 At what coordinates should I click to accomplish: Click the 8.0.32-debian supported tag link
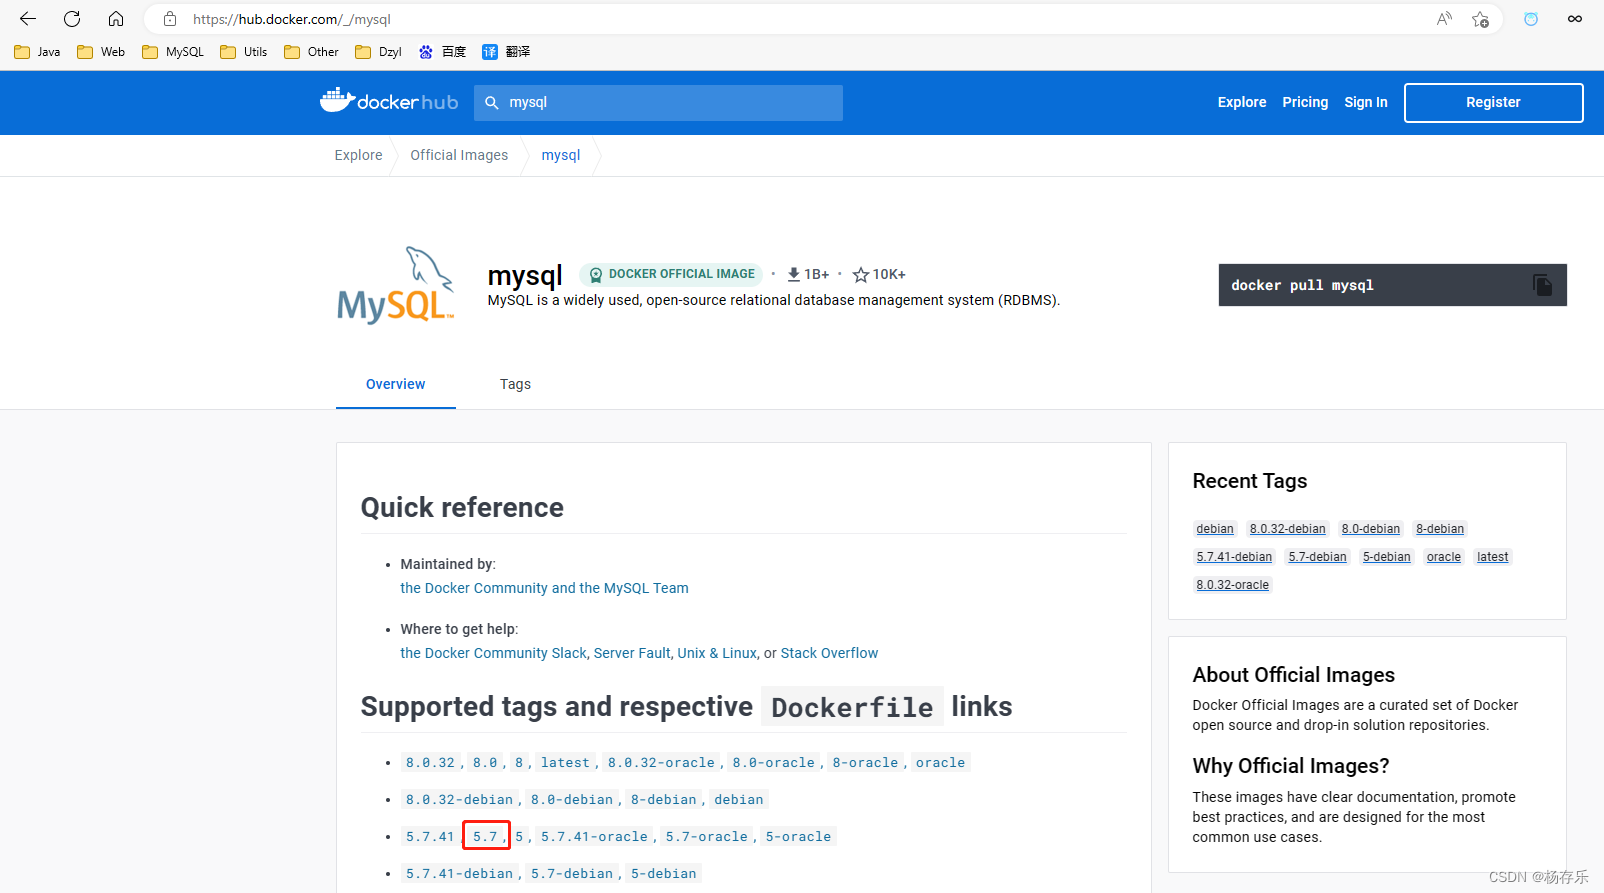pyautogui.click(x=459, y=799)
